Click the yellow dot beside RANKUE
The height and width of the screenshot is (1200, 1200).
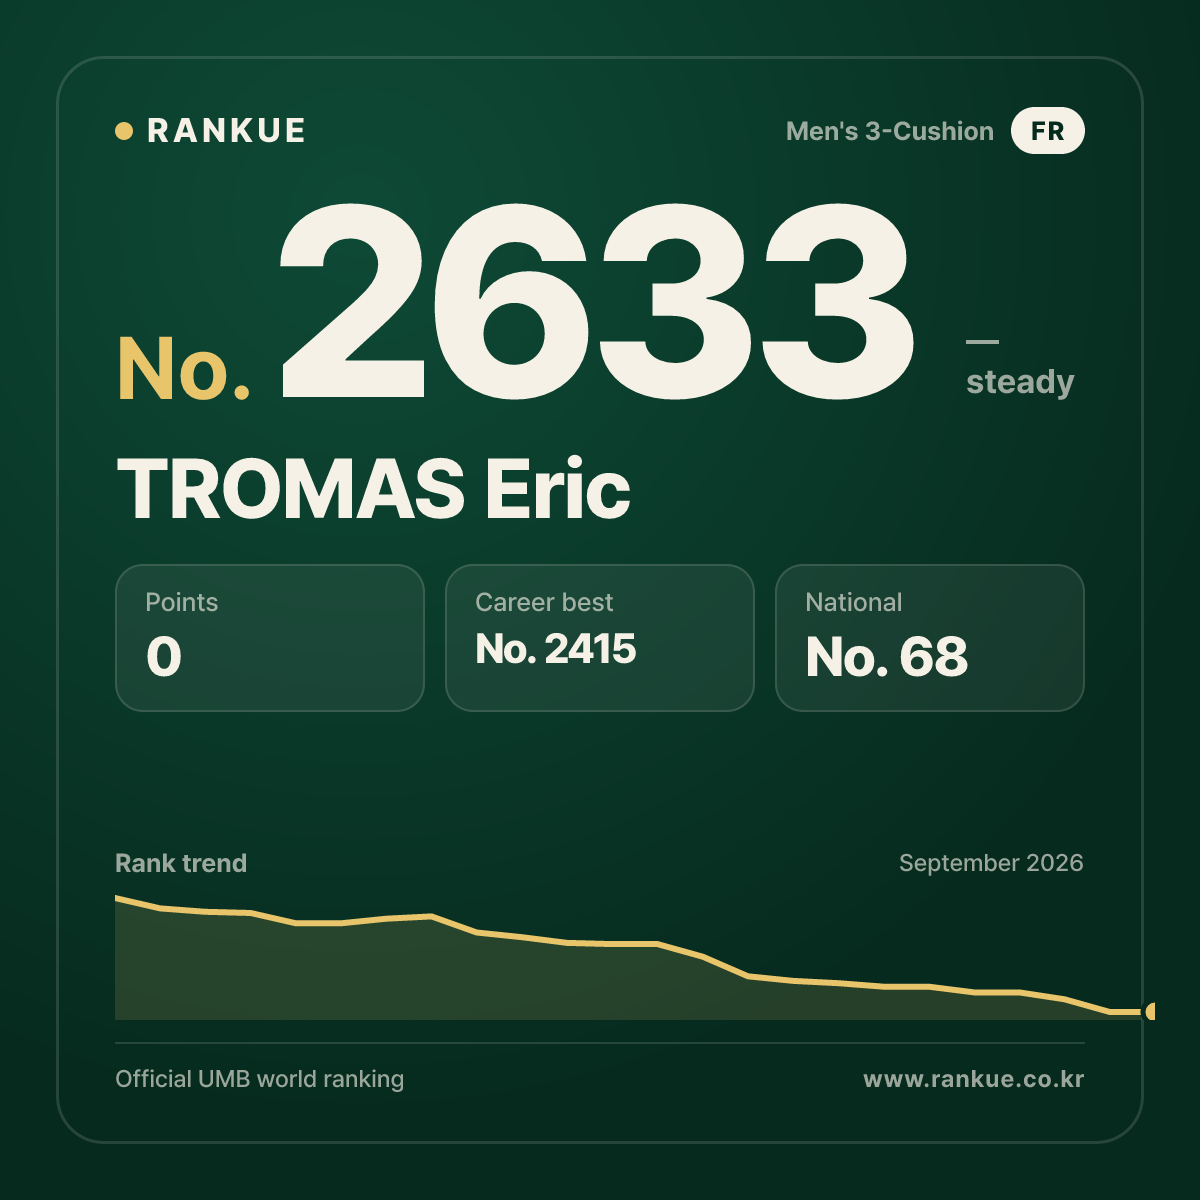(x=124, y=131)
